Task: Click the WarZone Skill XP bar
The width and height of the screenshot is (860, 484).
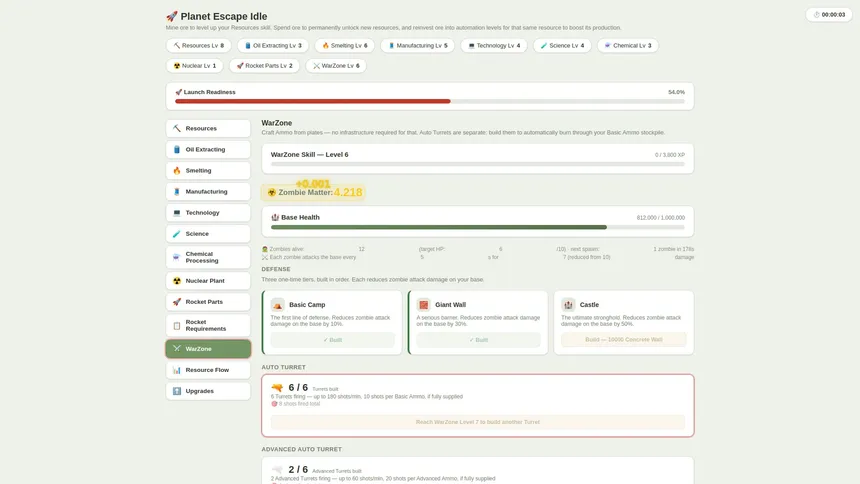Action: [478, 164]
